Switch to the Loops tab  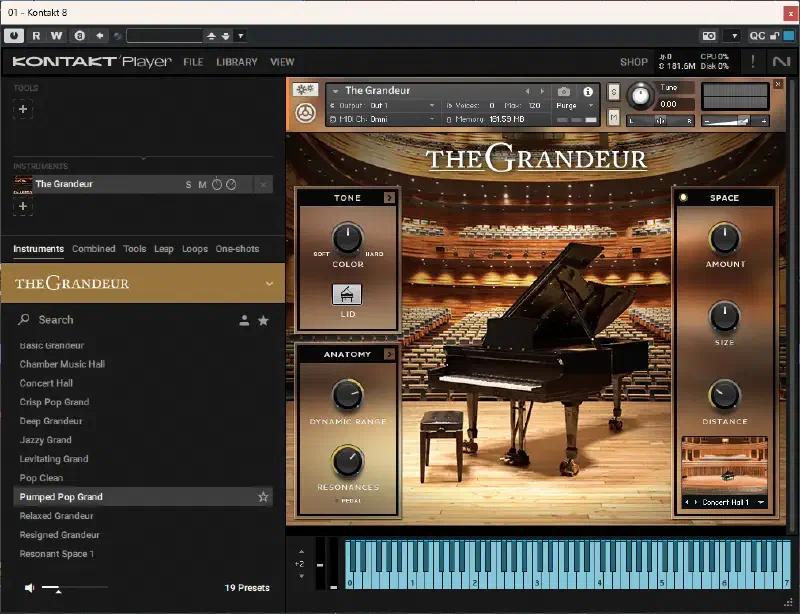[195, 249]
